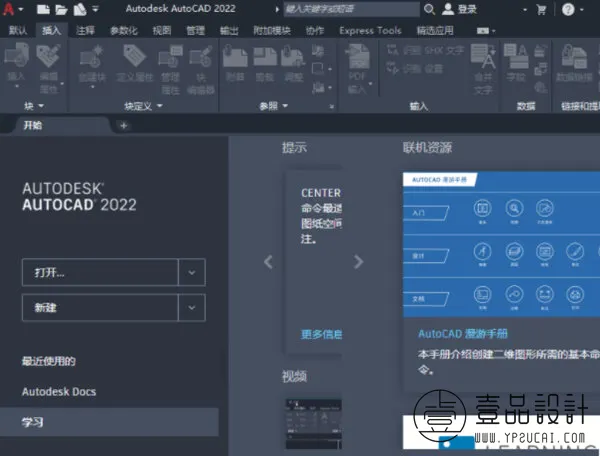Click the 打开... button
The image size is (600, 456).
pyautogui.click(x=100, y=272)
